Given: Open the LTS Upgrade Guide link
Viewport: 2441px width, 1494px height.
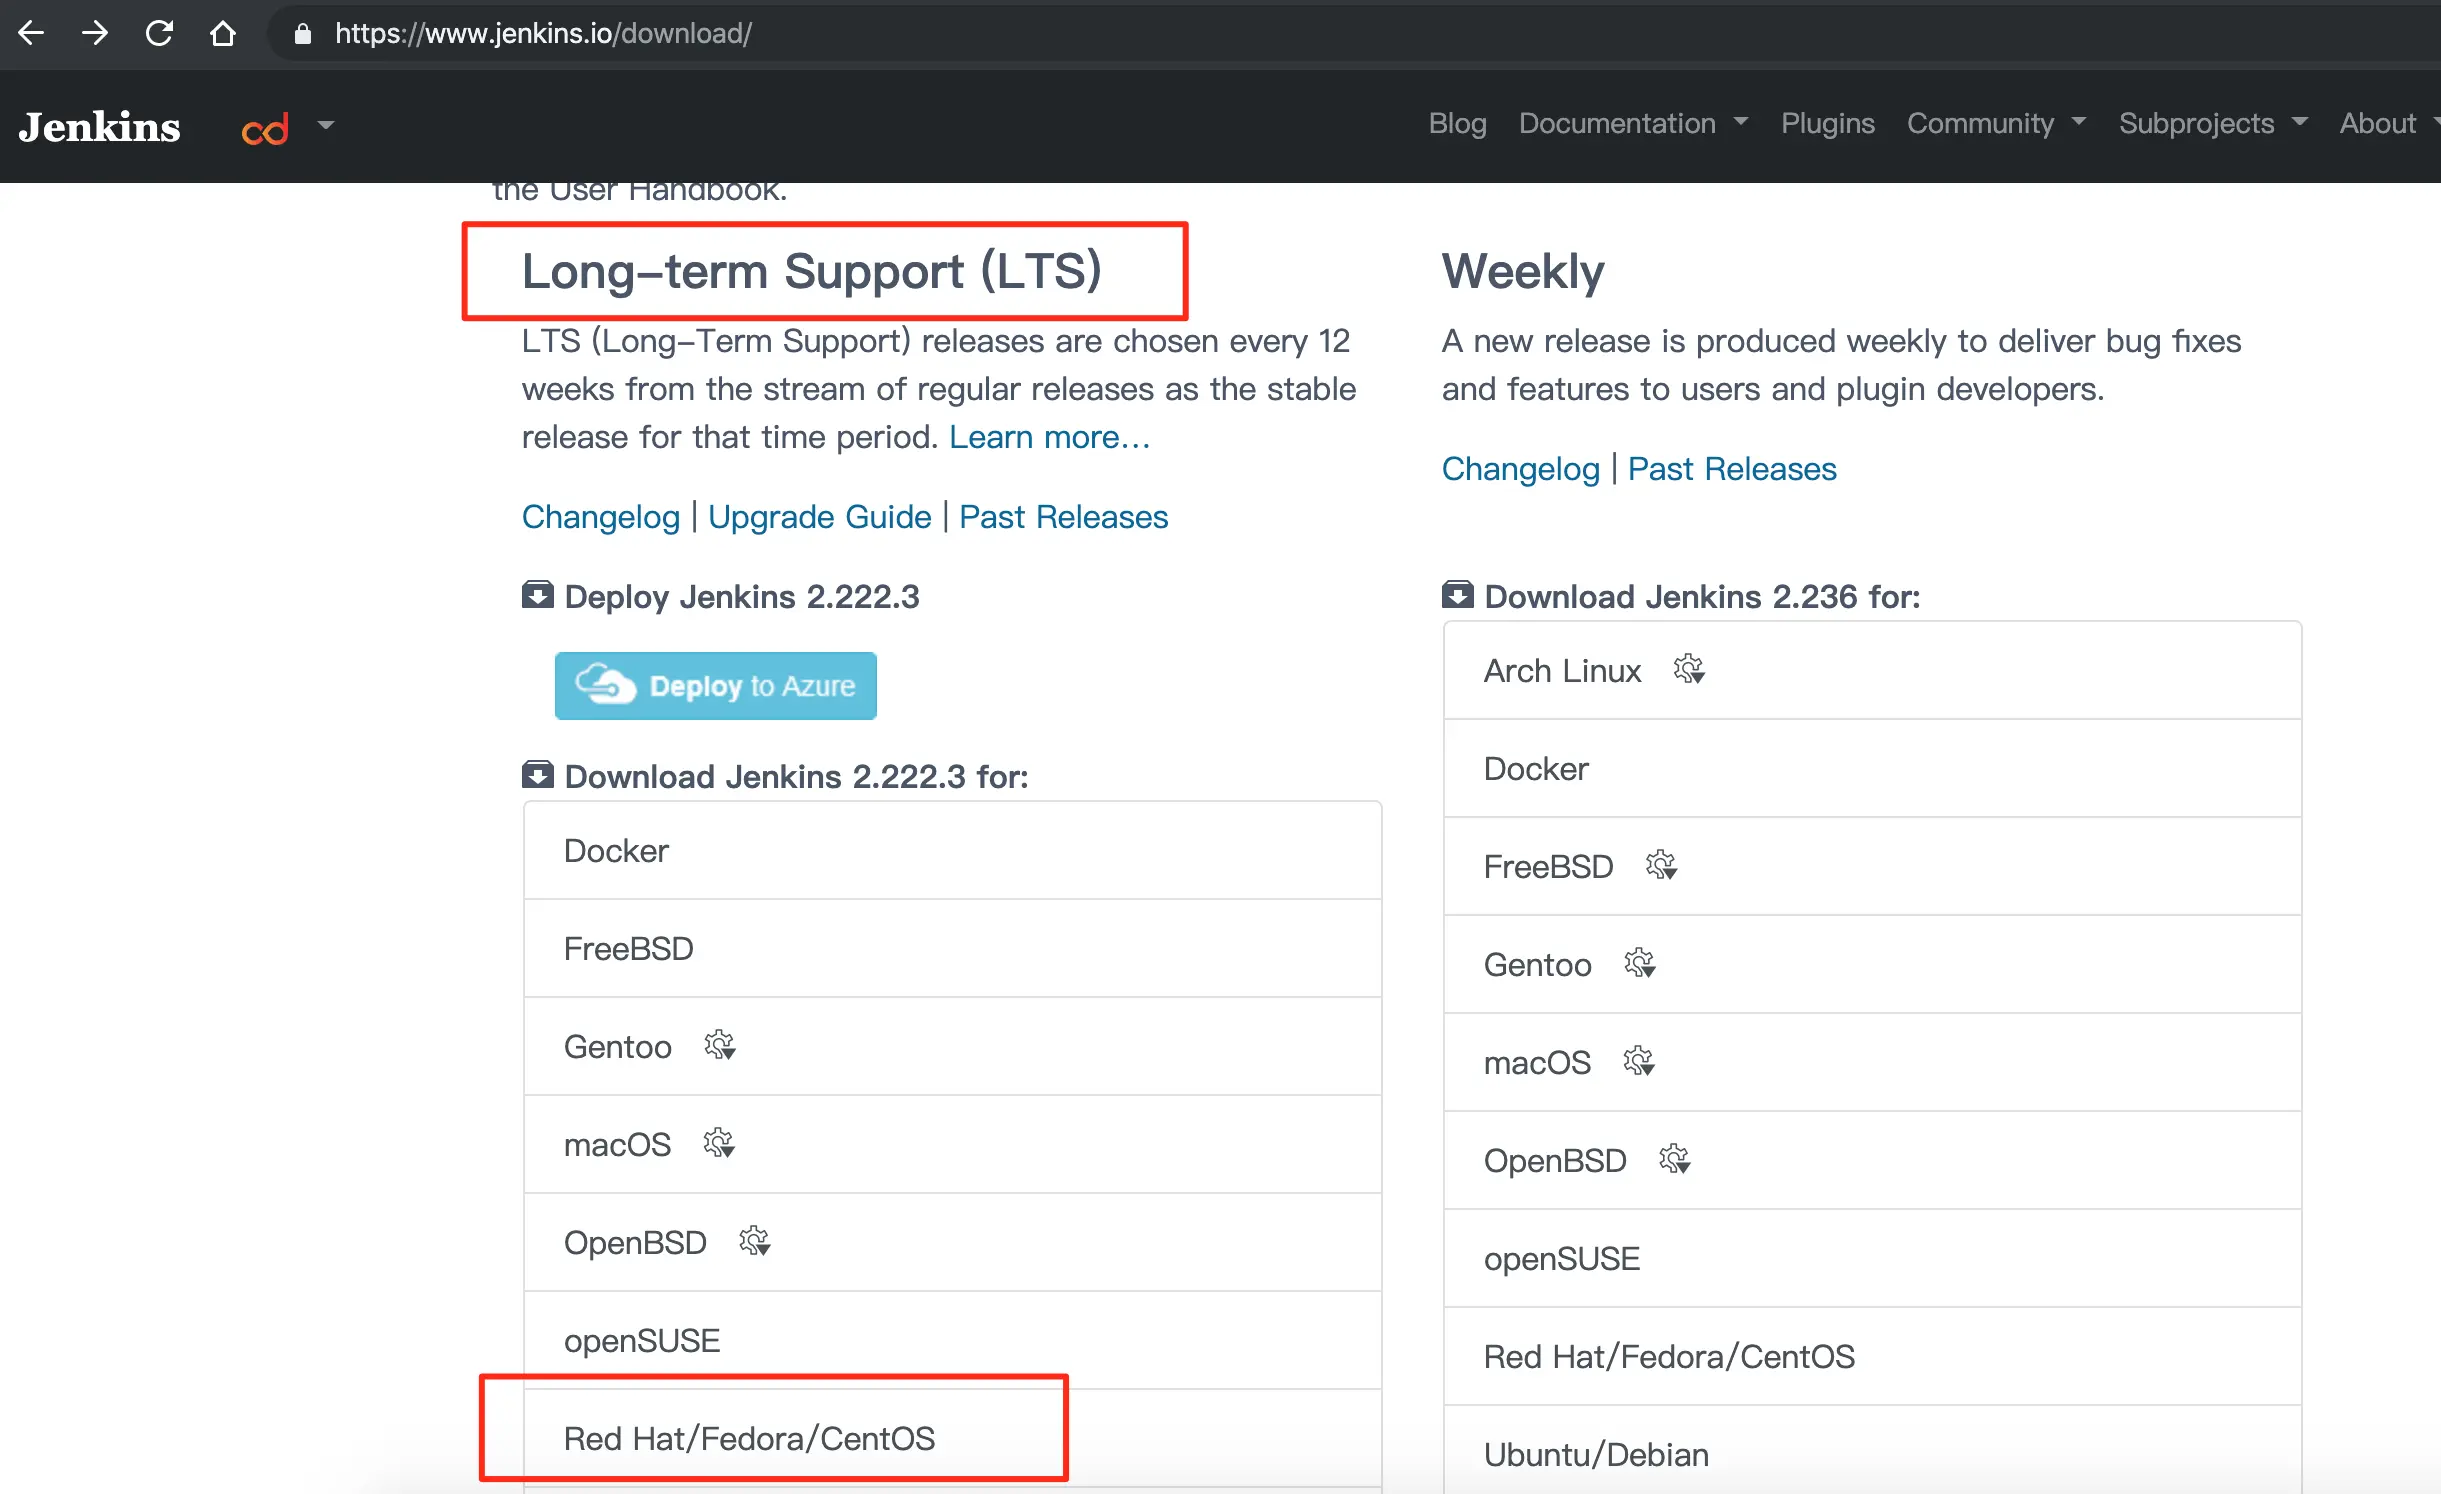Looking at the screenshot, I should 819,517.
